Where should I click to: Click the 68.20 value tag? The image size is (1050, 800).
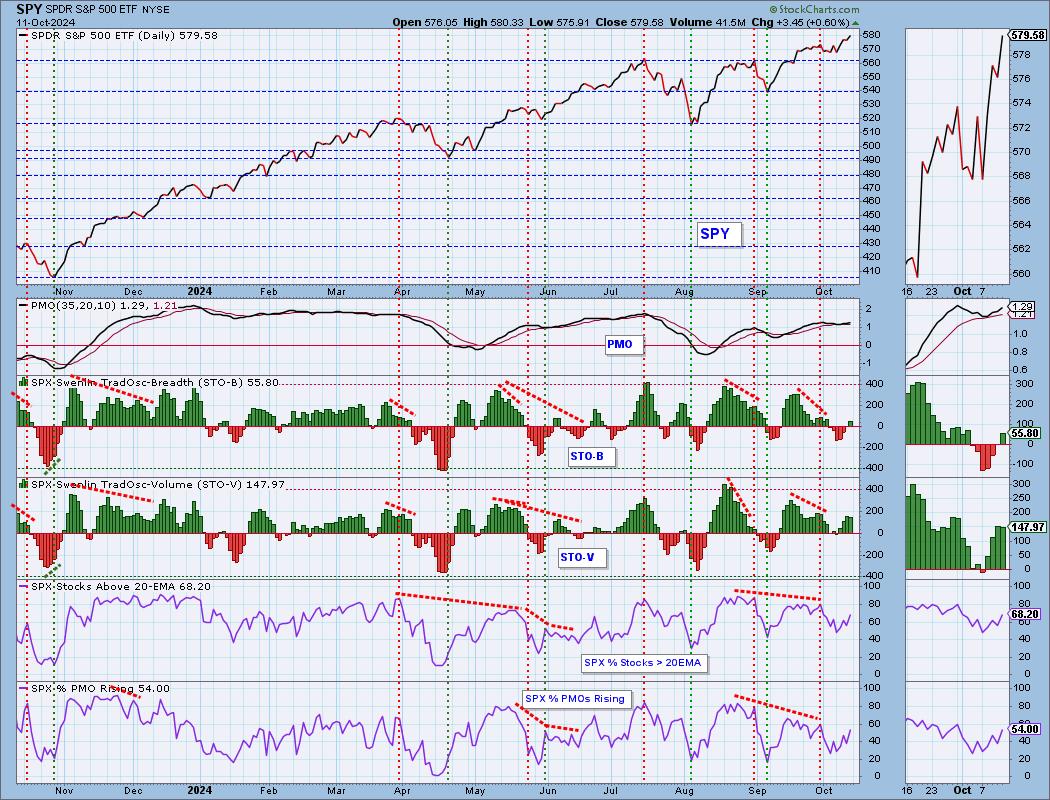[1025, 614]
